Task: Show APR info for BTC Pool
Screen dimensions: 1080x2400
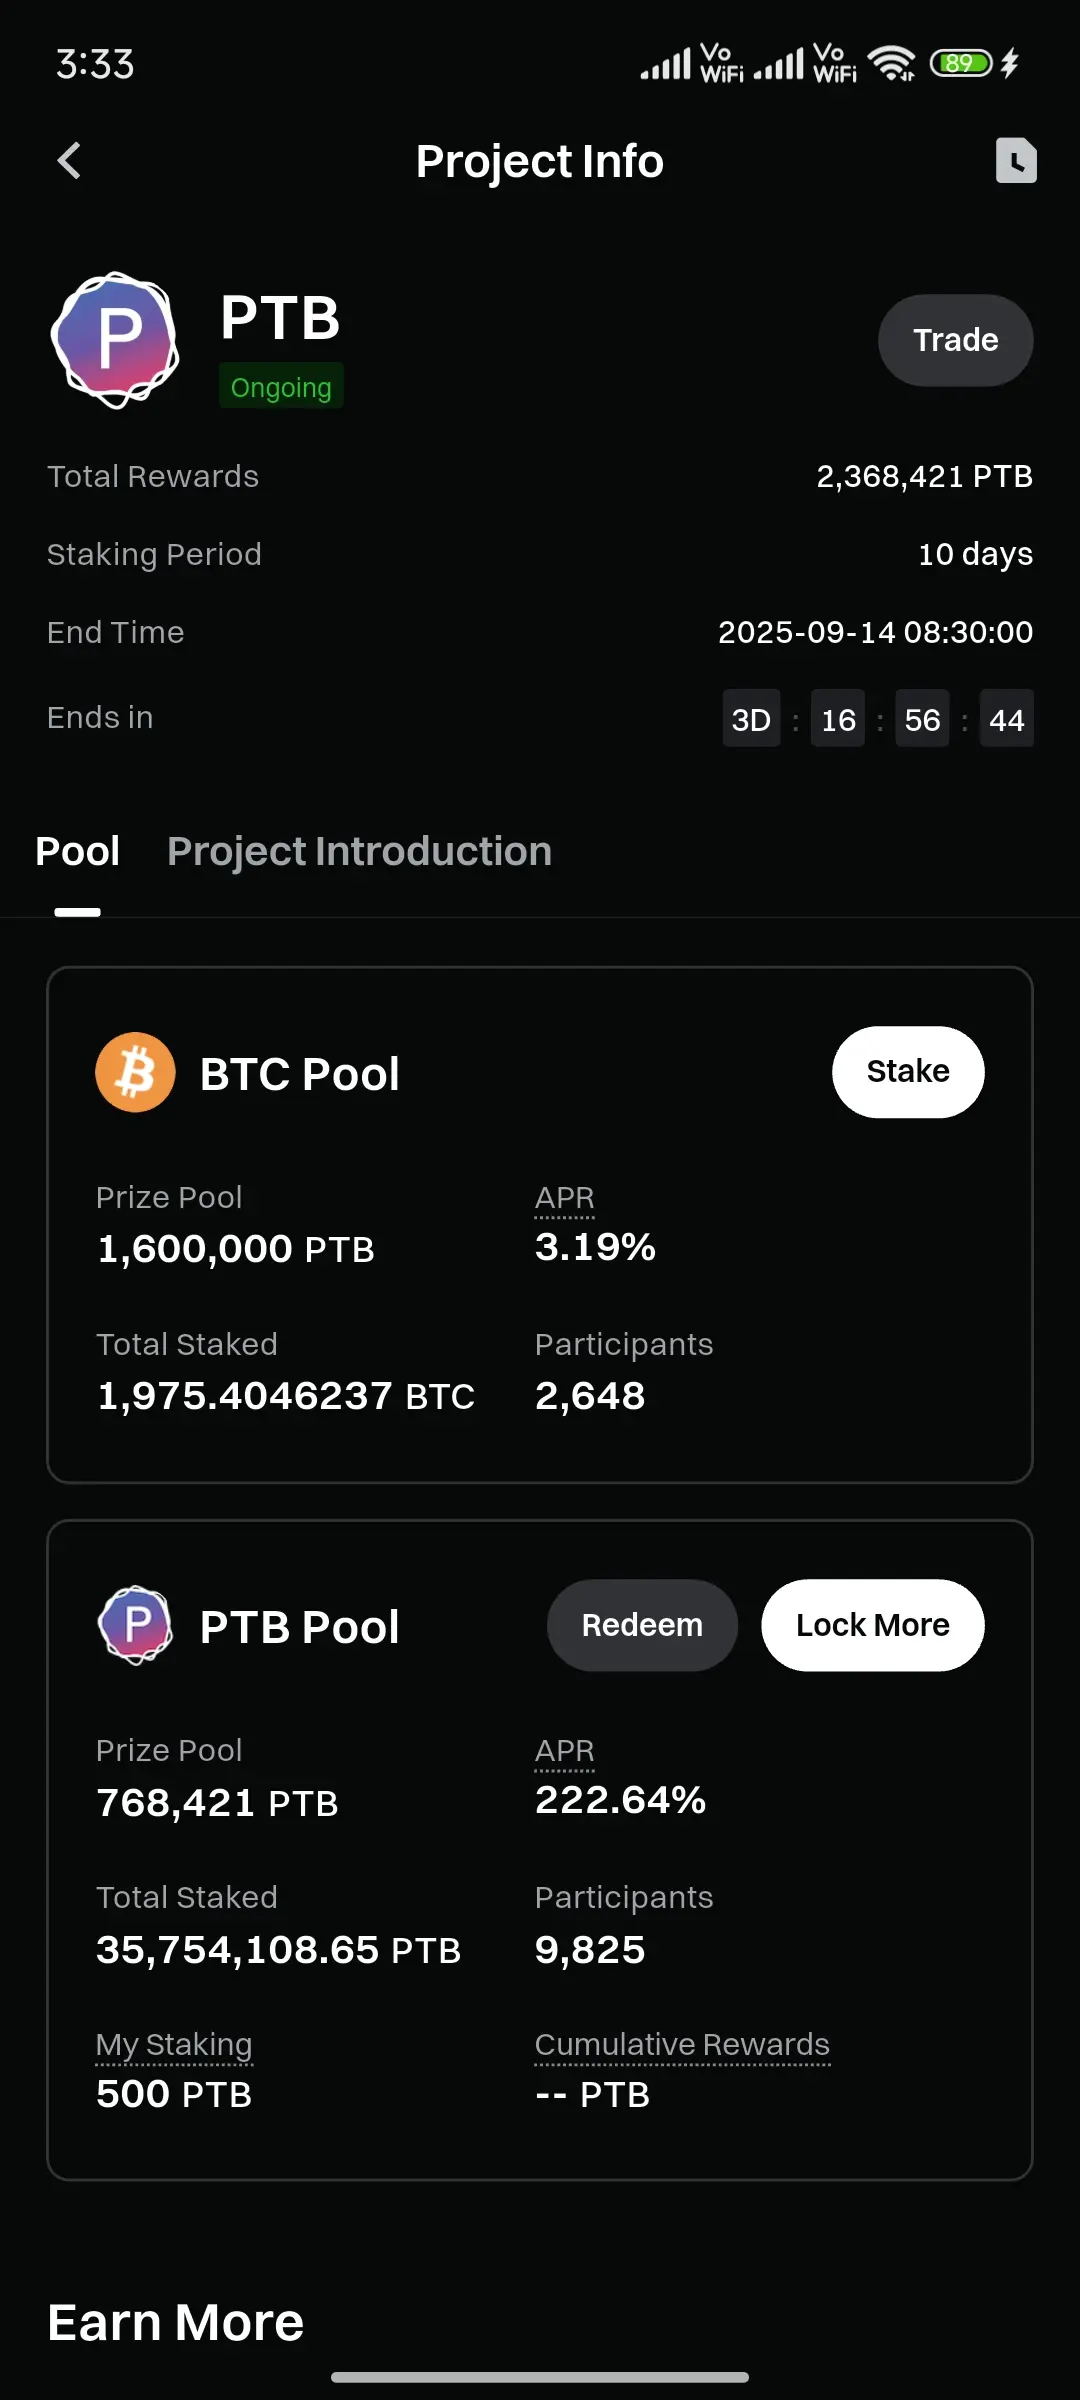Action: [564, 1198]
